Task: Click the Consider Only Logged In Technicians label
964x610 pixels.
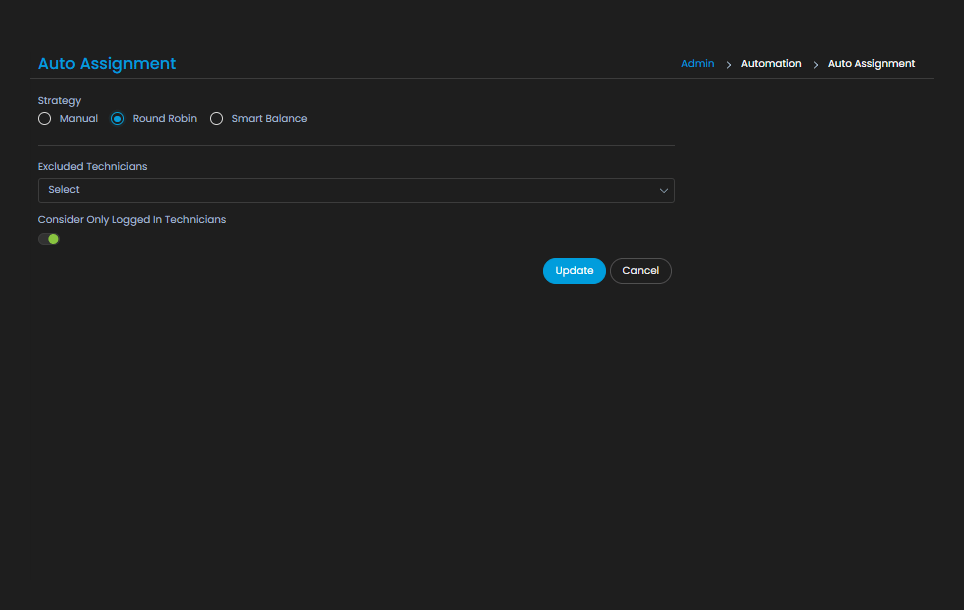Action: [132, 220]
